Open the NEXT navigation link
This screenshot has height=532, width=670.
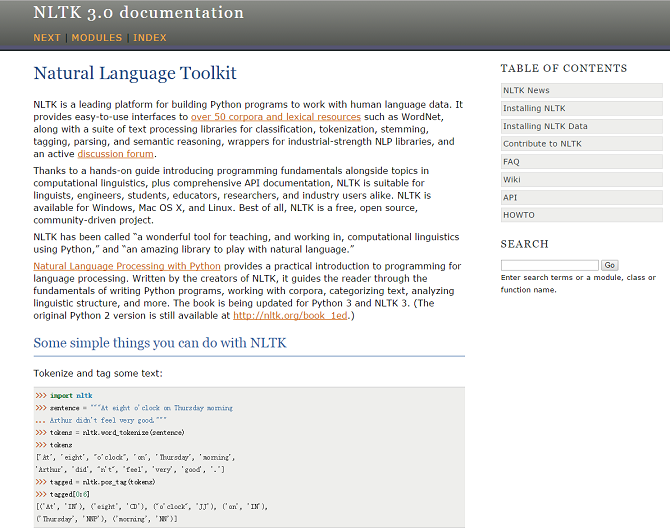pos(47,38)
